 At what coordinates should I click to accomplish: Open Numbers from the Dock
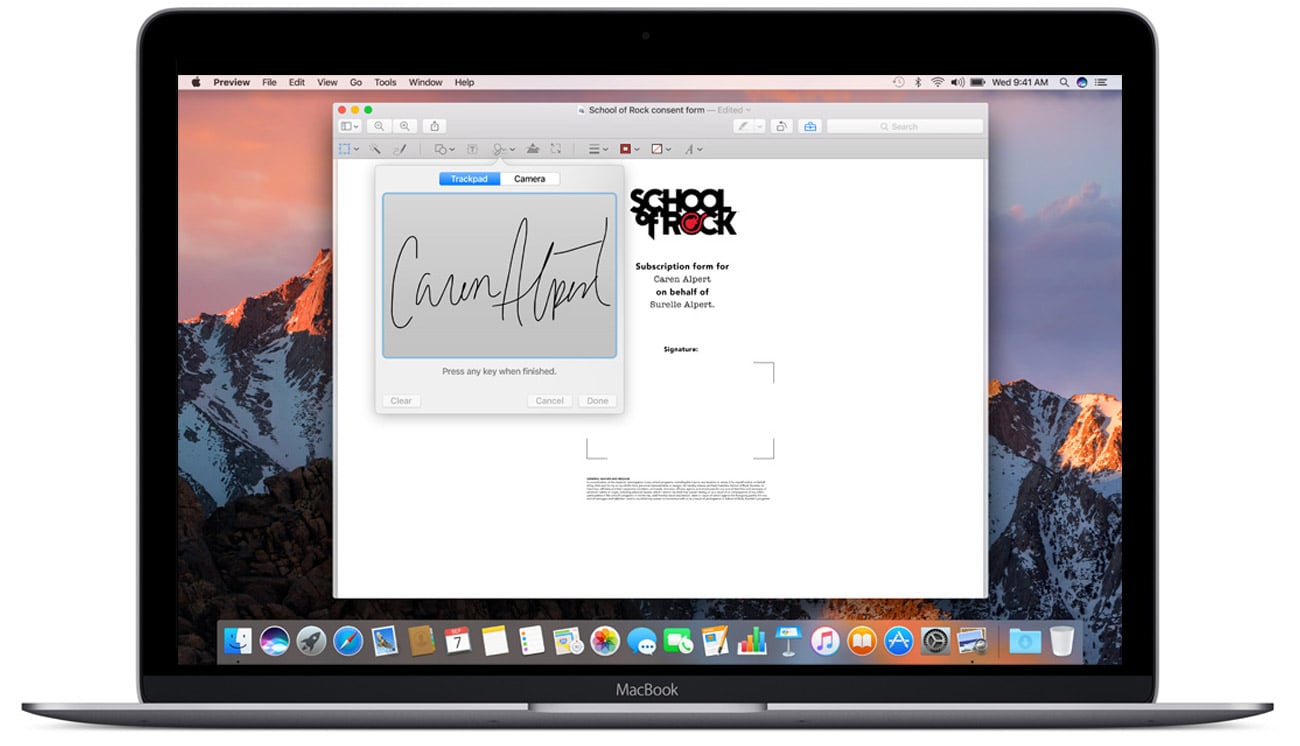[x=752, y=641]
